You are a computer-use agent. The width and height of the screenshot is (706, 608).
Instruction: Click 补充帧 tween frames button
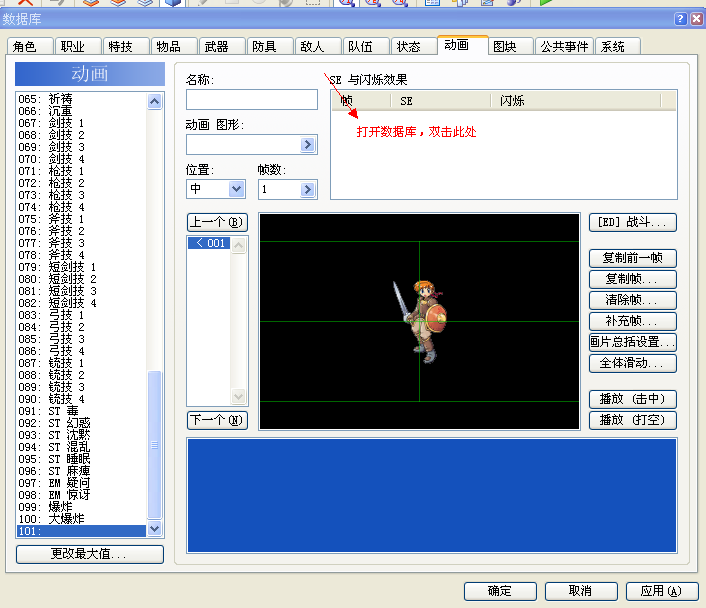[x=633, y=321]
